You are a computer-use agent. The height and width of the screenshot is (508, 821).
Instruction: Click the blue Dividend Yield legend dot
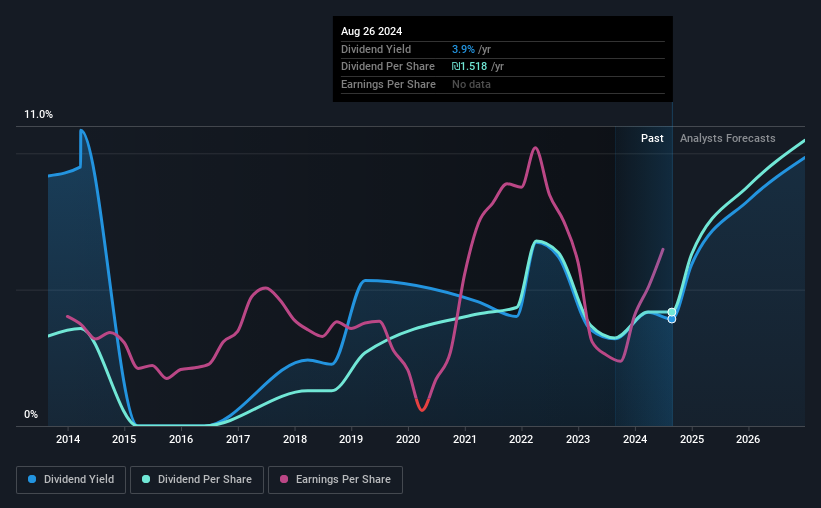[x=32, y=479]
